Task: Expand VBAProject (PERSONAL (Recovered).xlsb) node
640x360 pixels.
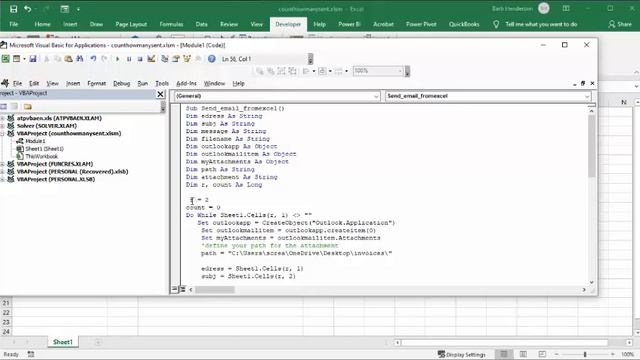Action: point(2,172)
